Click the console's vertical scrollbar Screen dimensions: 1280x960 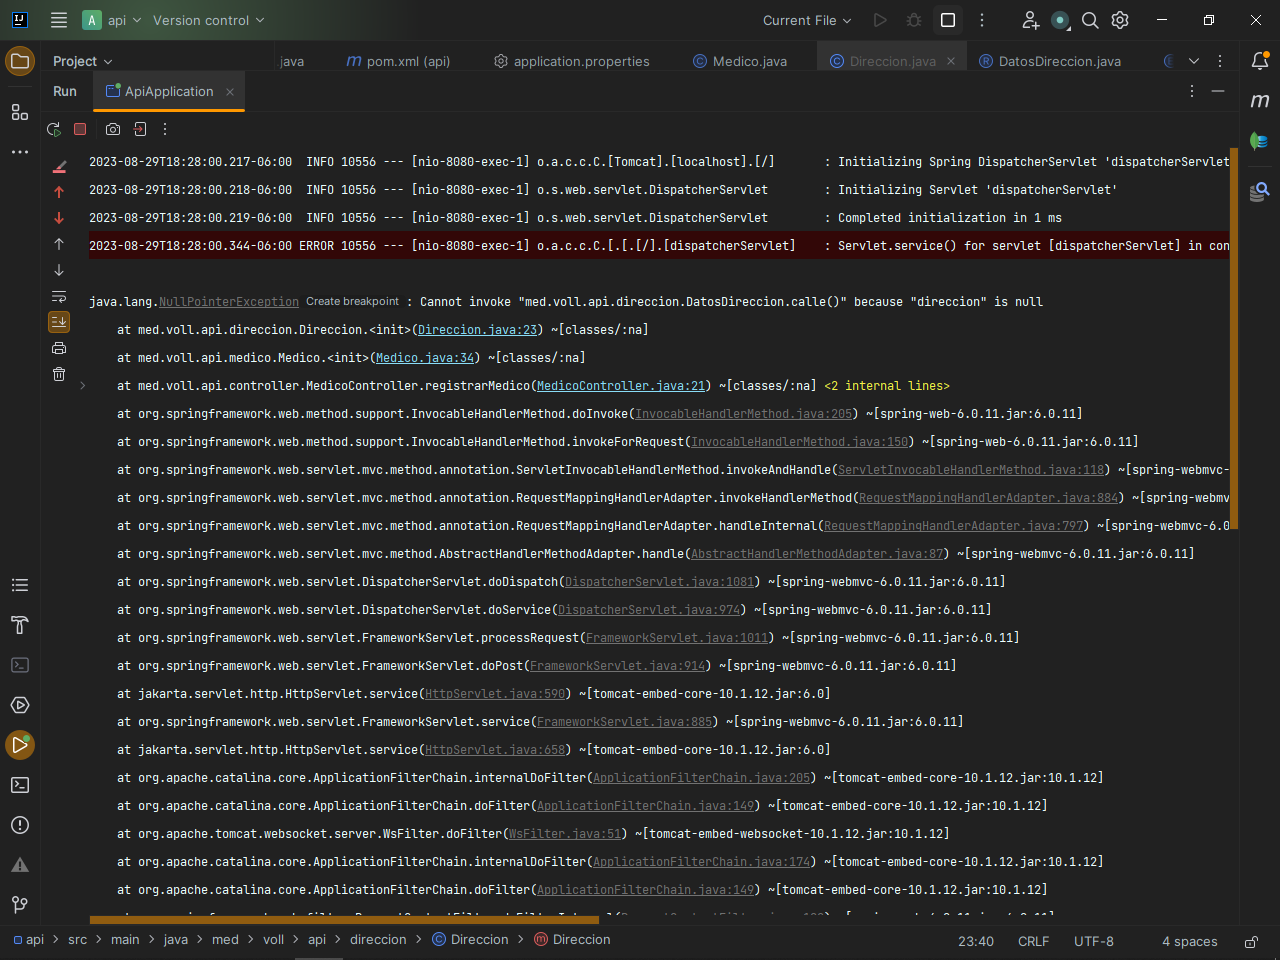coord(1234,338)
